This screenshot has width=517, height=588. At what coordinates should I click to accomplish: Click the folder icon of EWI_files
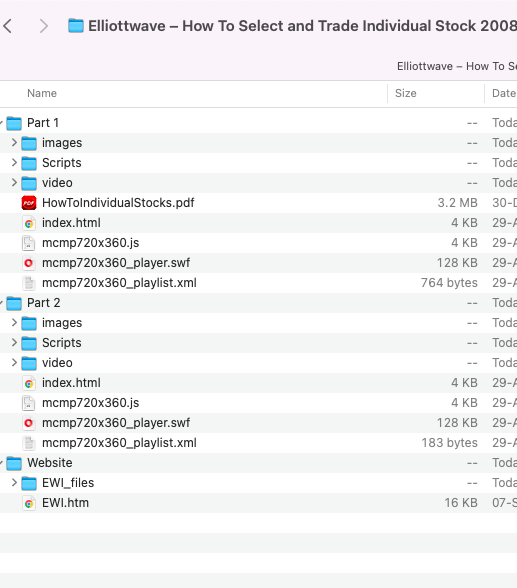pyautogui.click(x=29, y=483)
